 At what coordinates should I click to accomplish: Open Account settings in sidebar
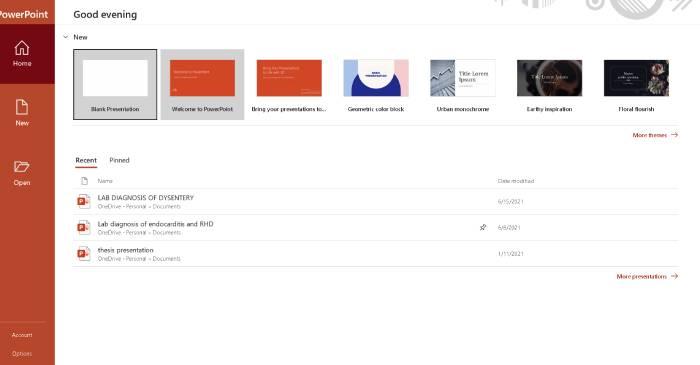(22, 335)
